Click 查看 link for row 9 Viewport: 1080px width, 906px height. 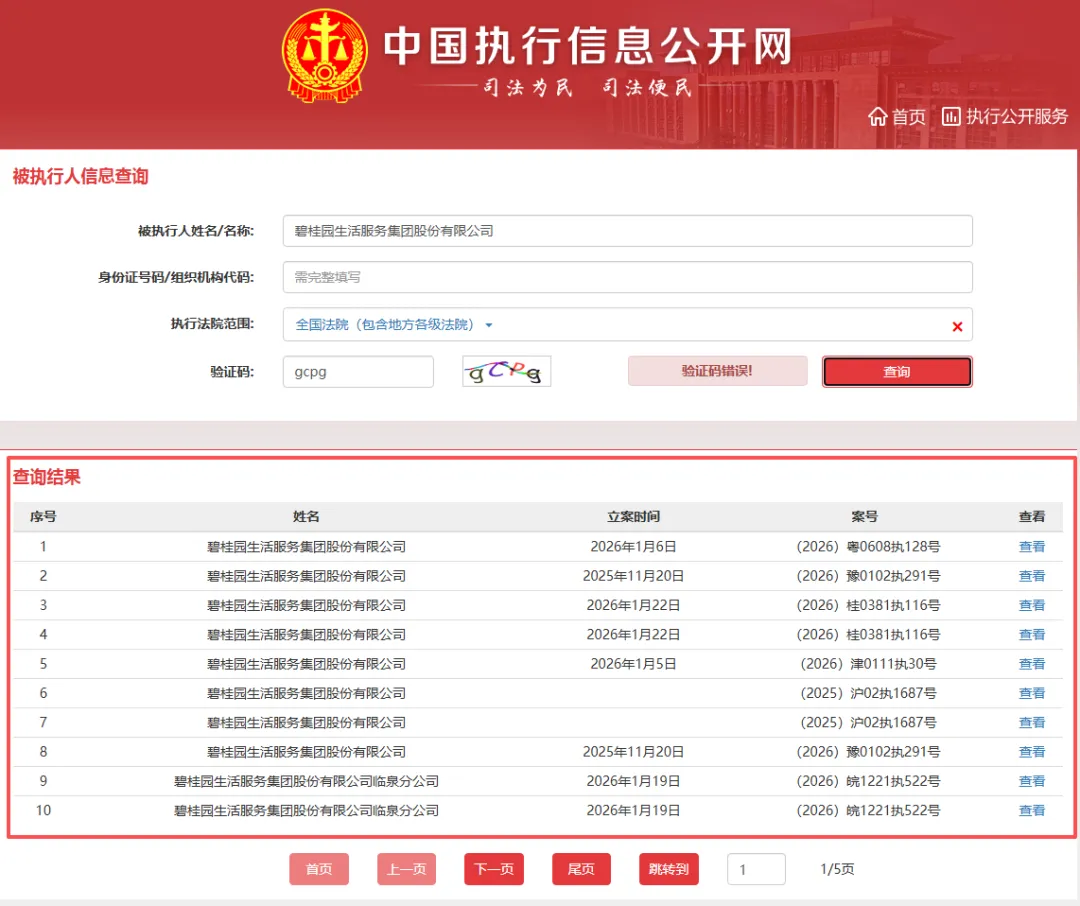click(1032, 781)
